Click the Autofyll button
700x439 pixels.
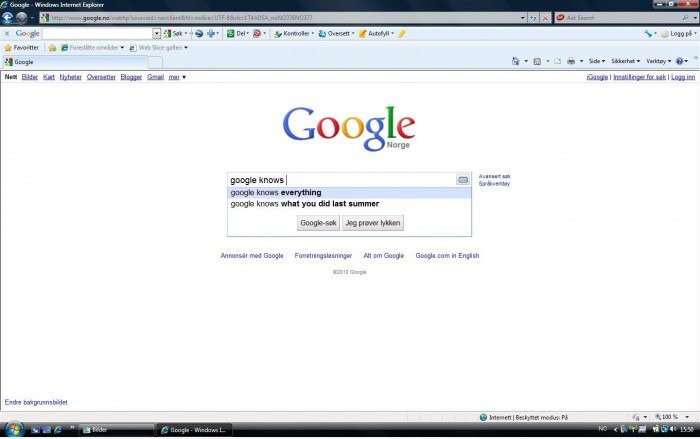pos(376,33)
